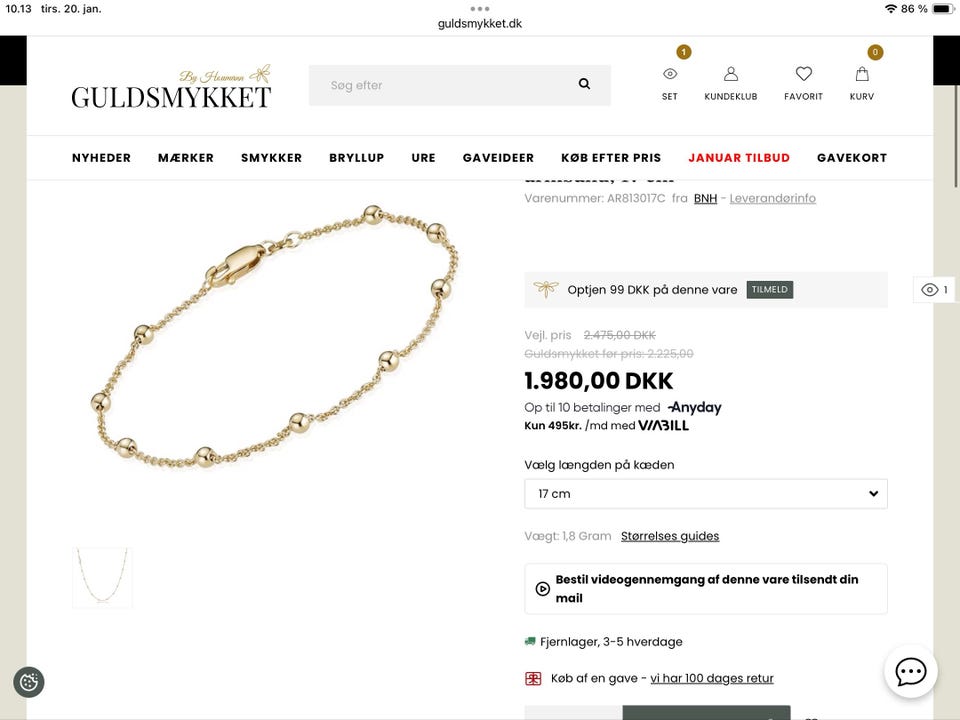Click the video play circle icon
The width and height of the screenshot is (960, 720).
tap(542, 588)
